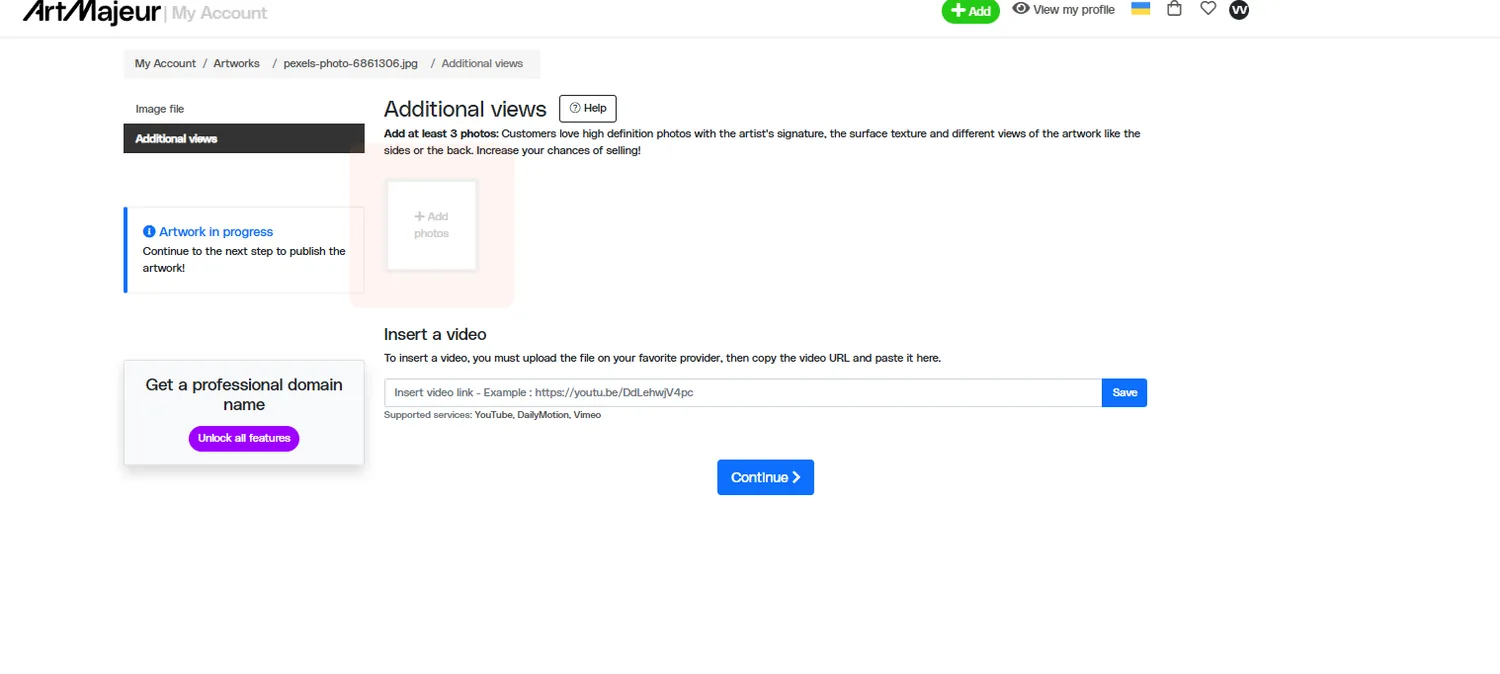Click the Insert a video heading
Screen dimensions: 1500x674
[x=435, y=334]
